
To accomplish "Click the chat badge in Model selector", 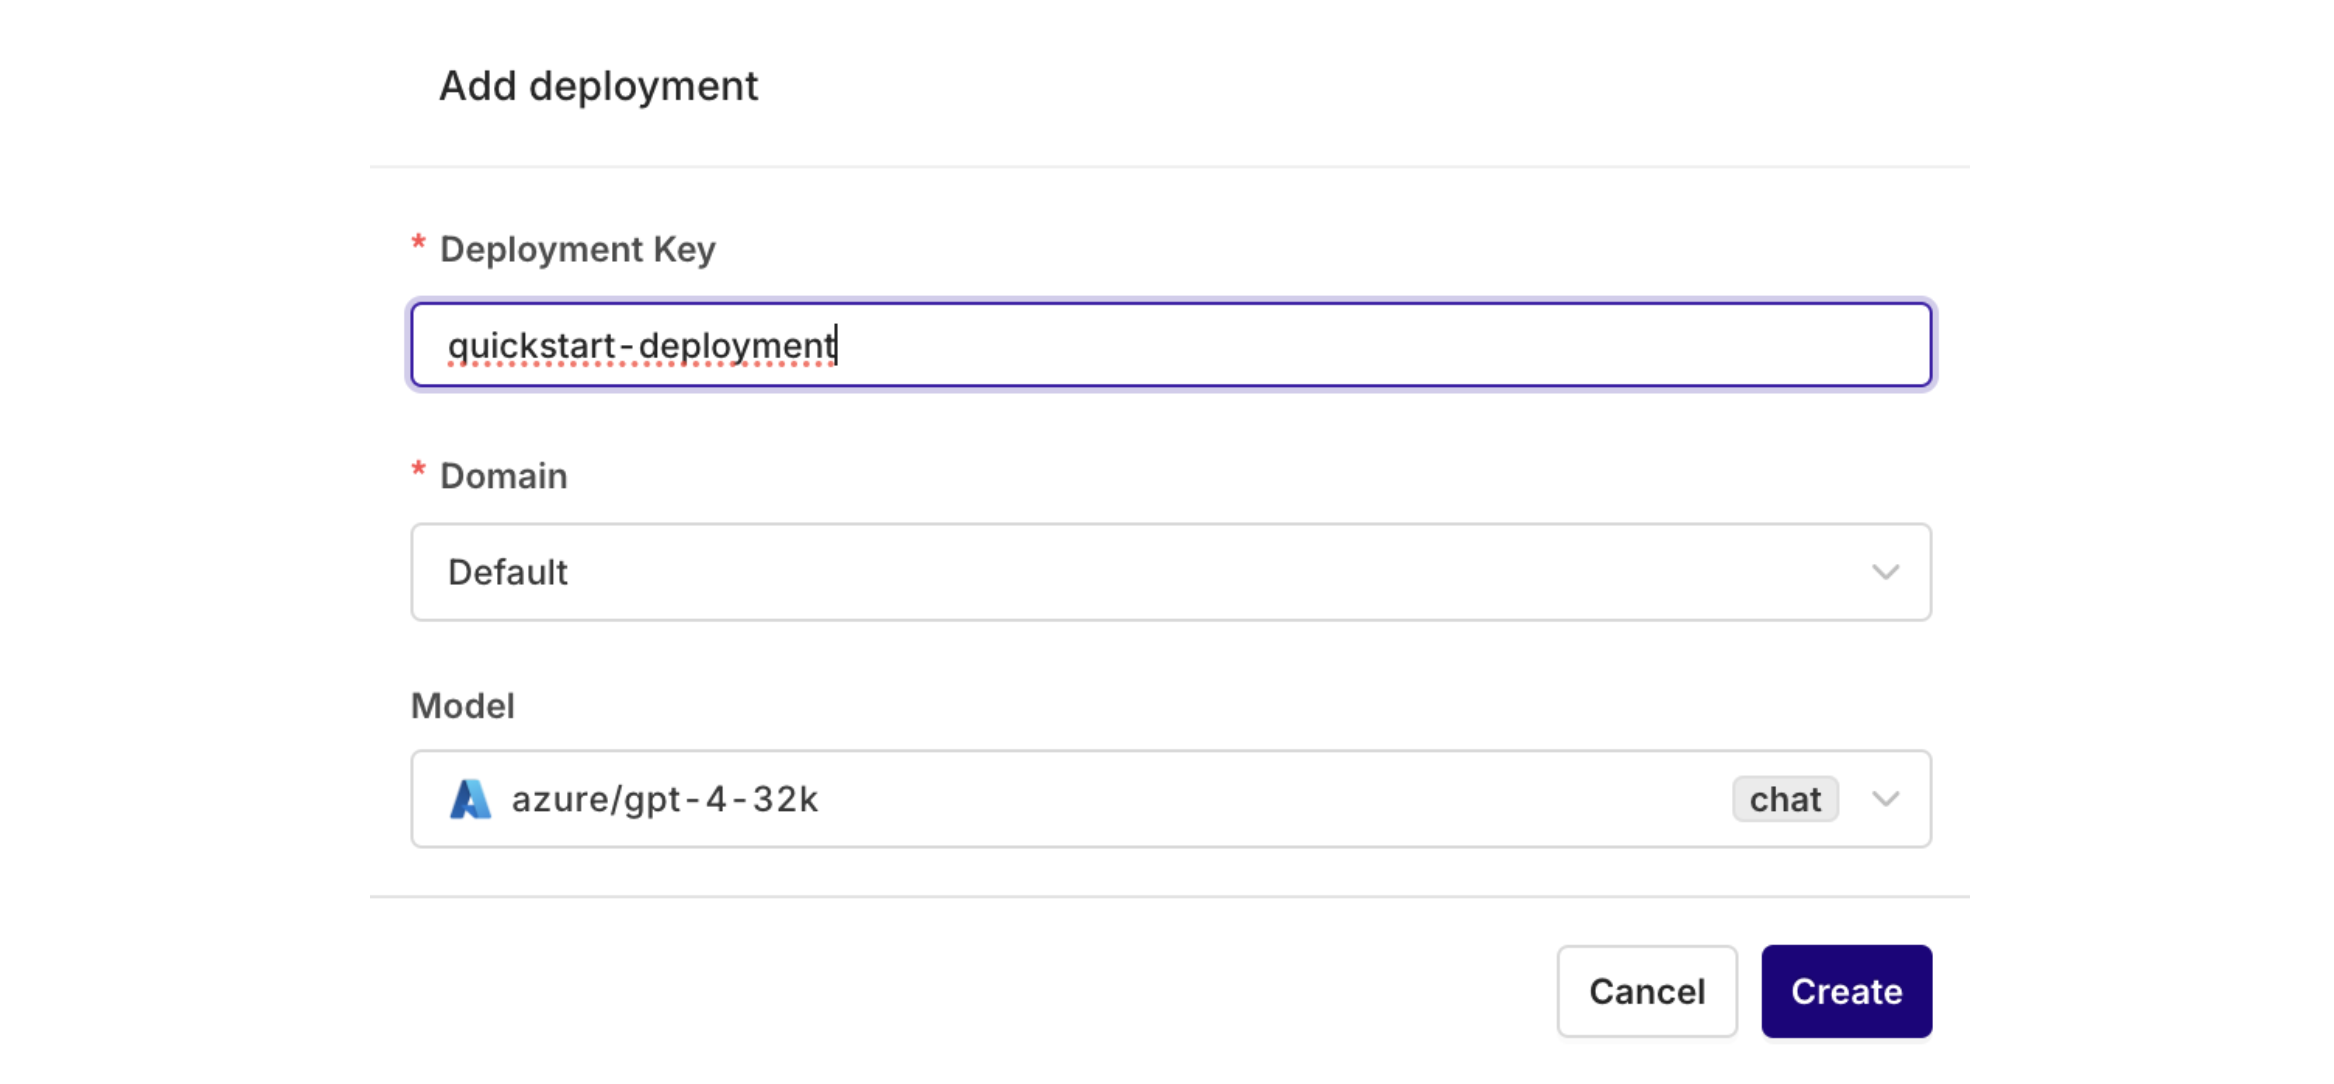I will tap(1785, 799).
